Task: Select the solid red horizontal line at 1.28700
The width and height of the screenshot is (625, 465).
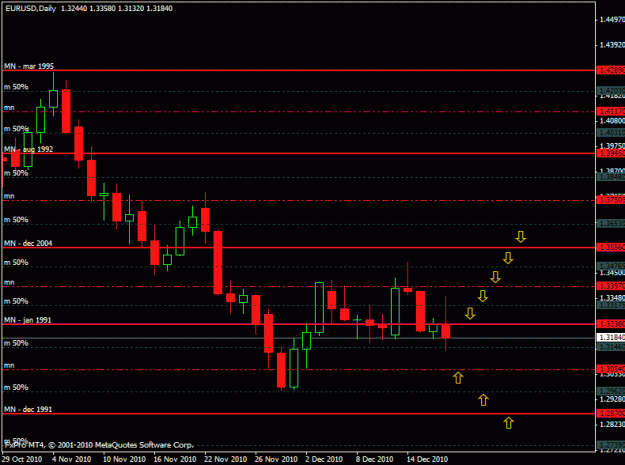Action: 299,414
